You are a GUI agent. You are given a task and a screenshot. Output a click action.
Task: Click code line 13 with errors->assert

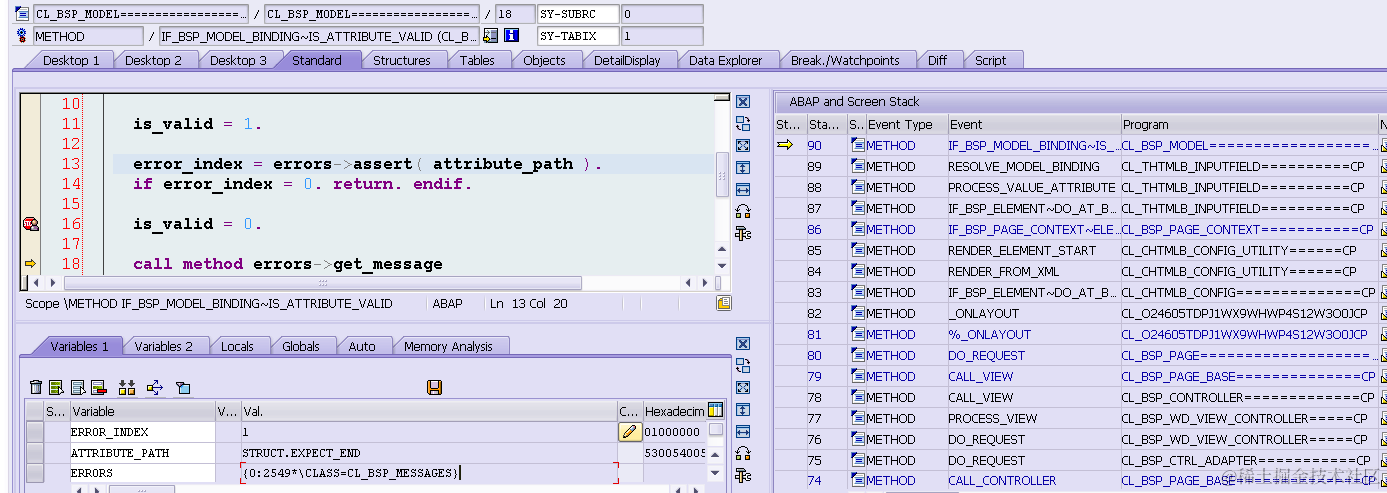[368, 164]
